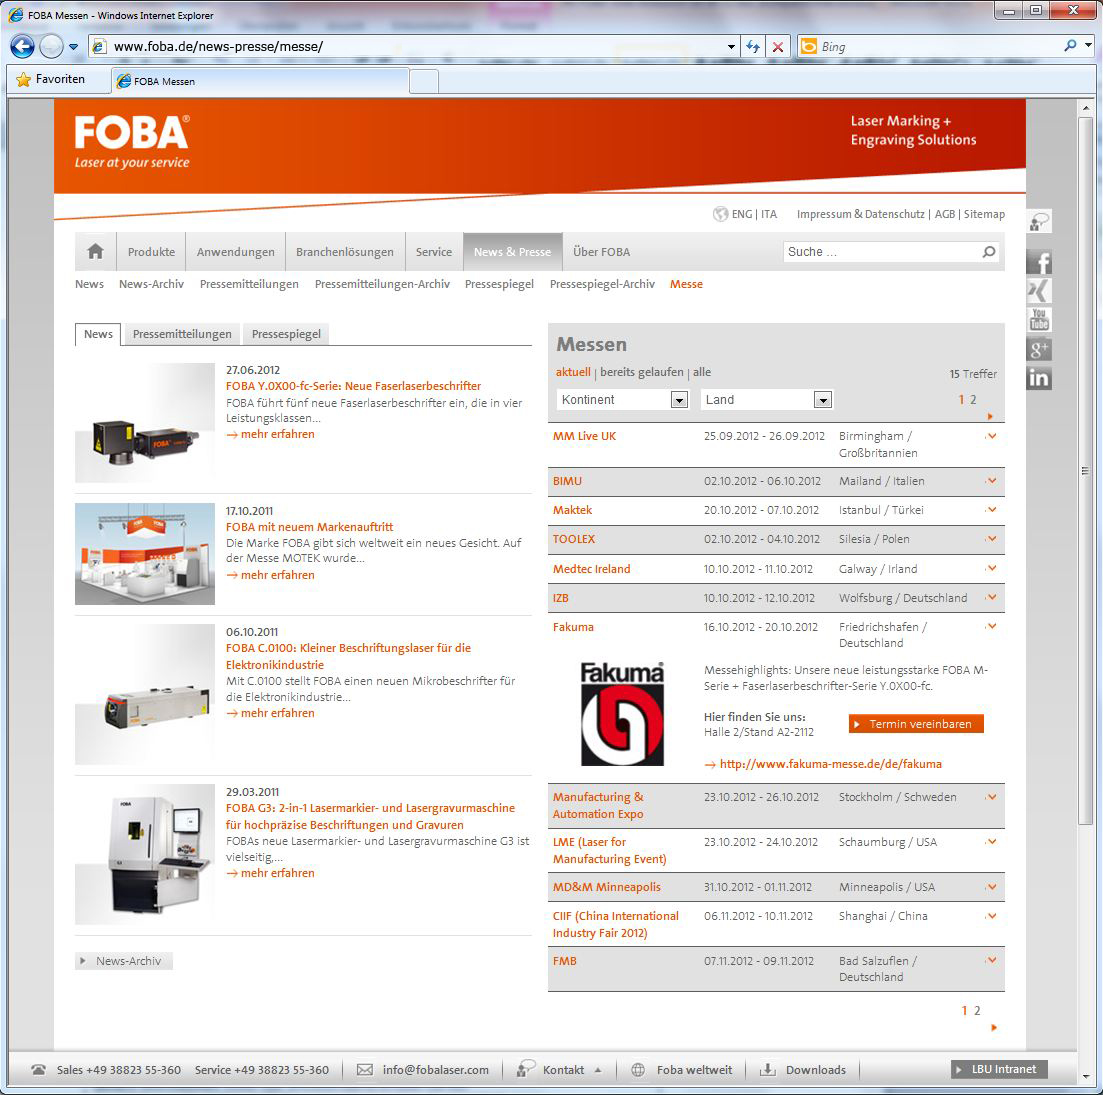Click the trade show booth thumbnail
The image size is (1103, 1095).
point(145,553)
